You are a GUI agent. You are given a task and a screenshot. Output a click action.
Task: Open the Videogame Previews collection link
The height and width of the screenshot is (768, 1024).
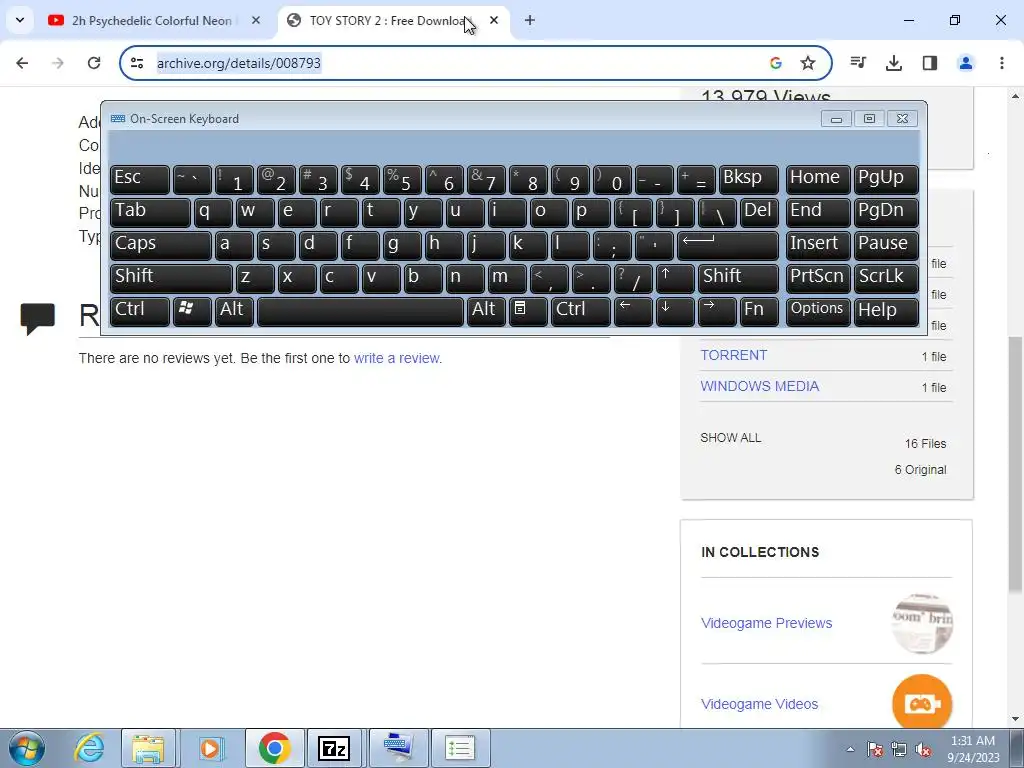coord(766,623)
